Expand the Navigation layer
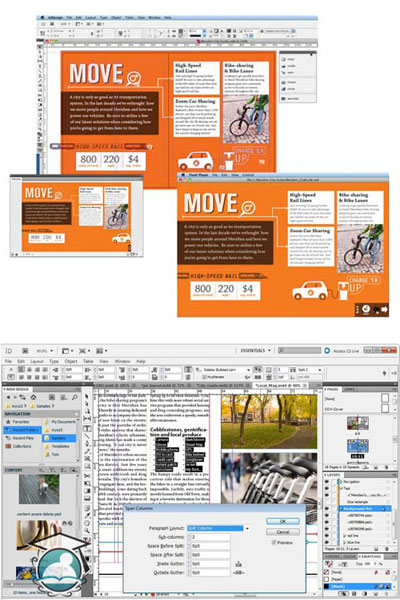Screen dimensions: 400x600 point(340,482)
